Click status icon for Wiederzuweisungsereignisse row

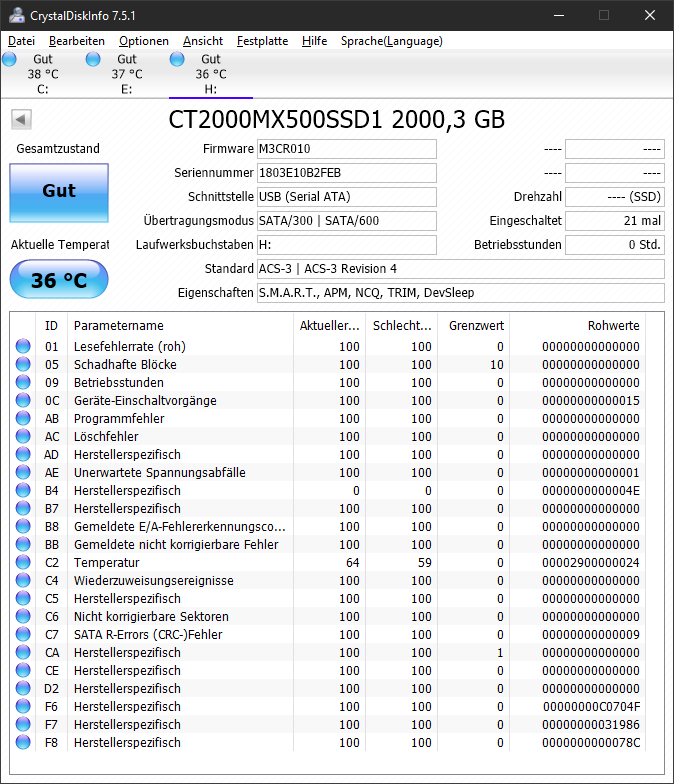coord(23,580)
